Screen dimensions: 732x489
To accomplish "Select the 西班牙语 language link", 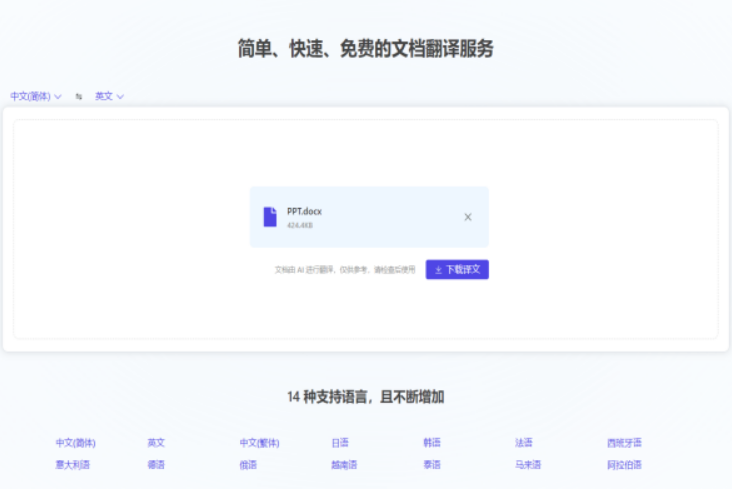I will [624, 442].
